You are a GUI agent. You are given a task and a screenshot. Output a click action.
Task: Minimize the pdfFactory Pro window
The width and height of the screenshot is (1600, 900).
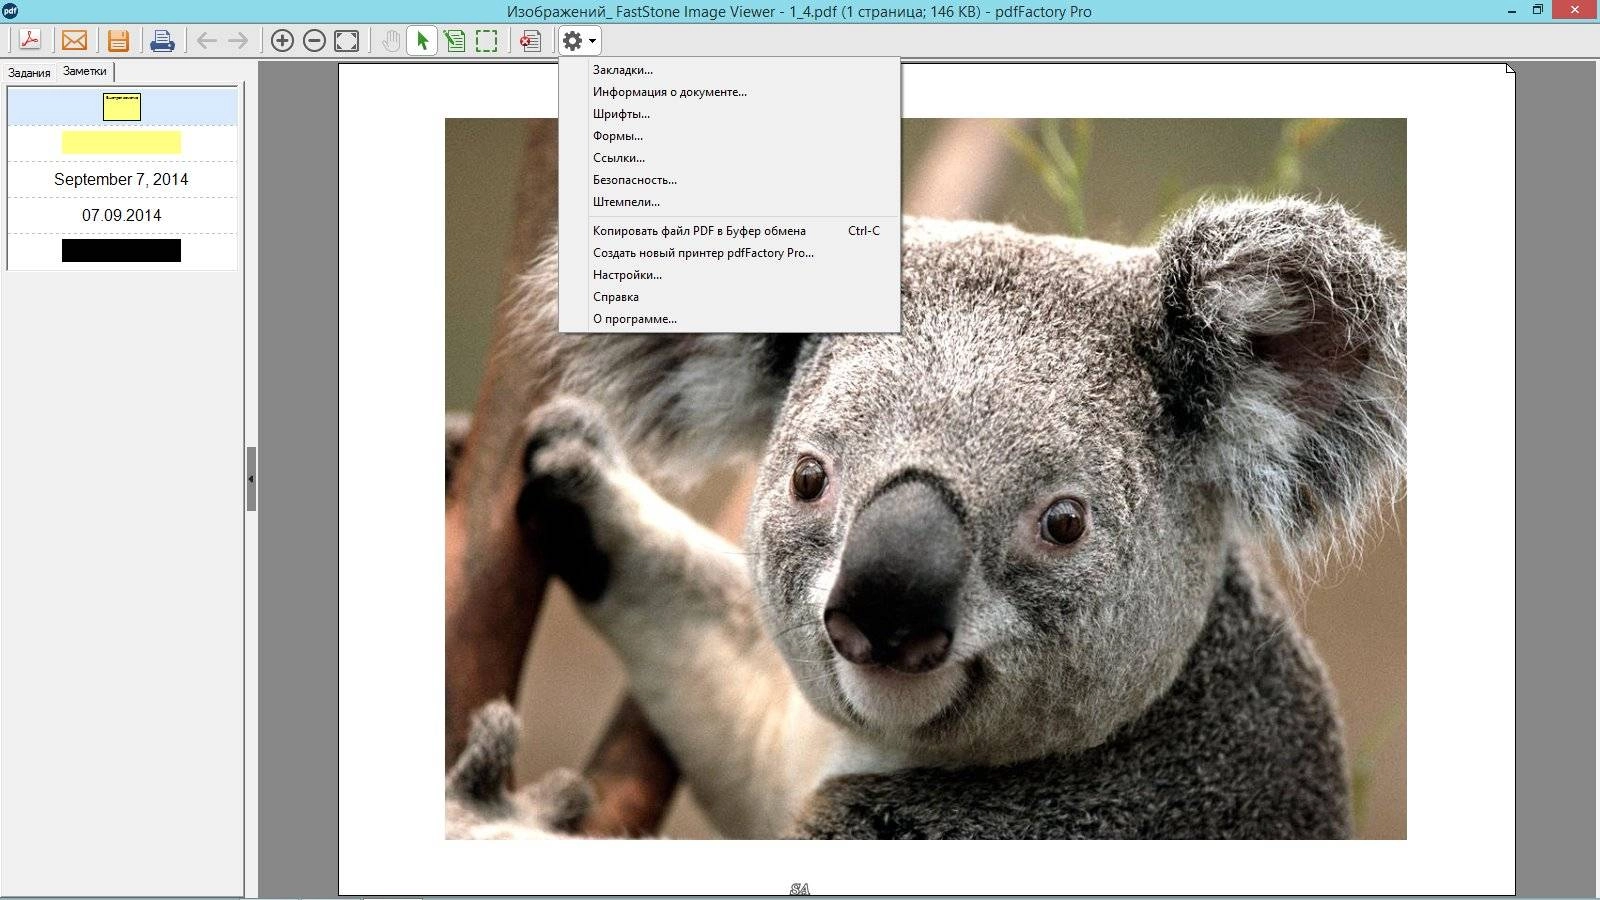click(1511, 10)
